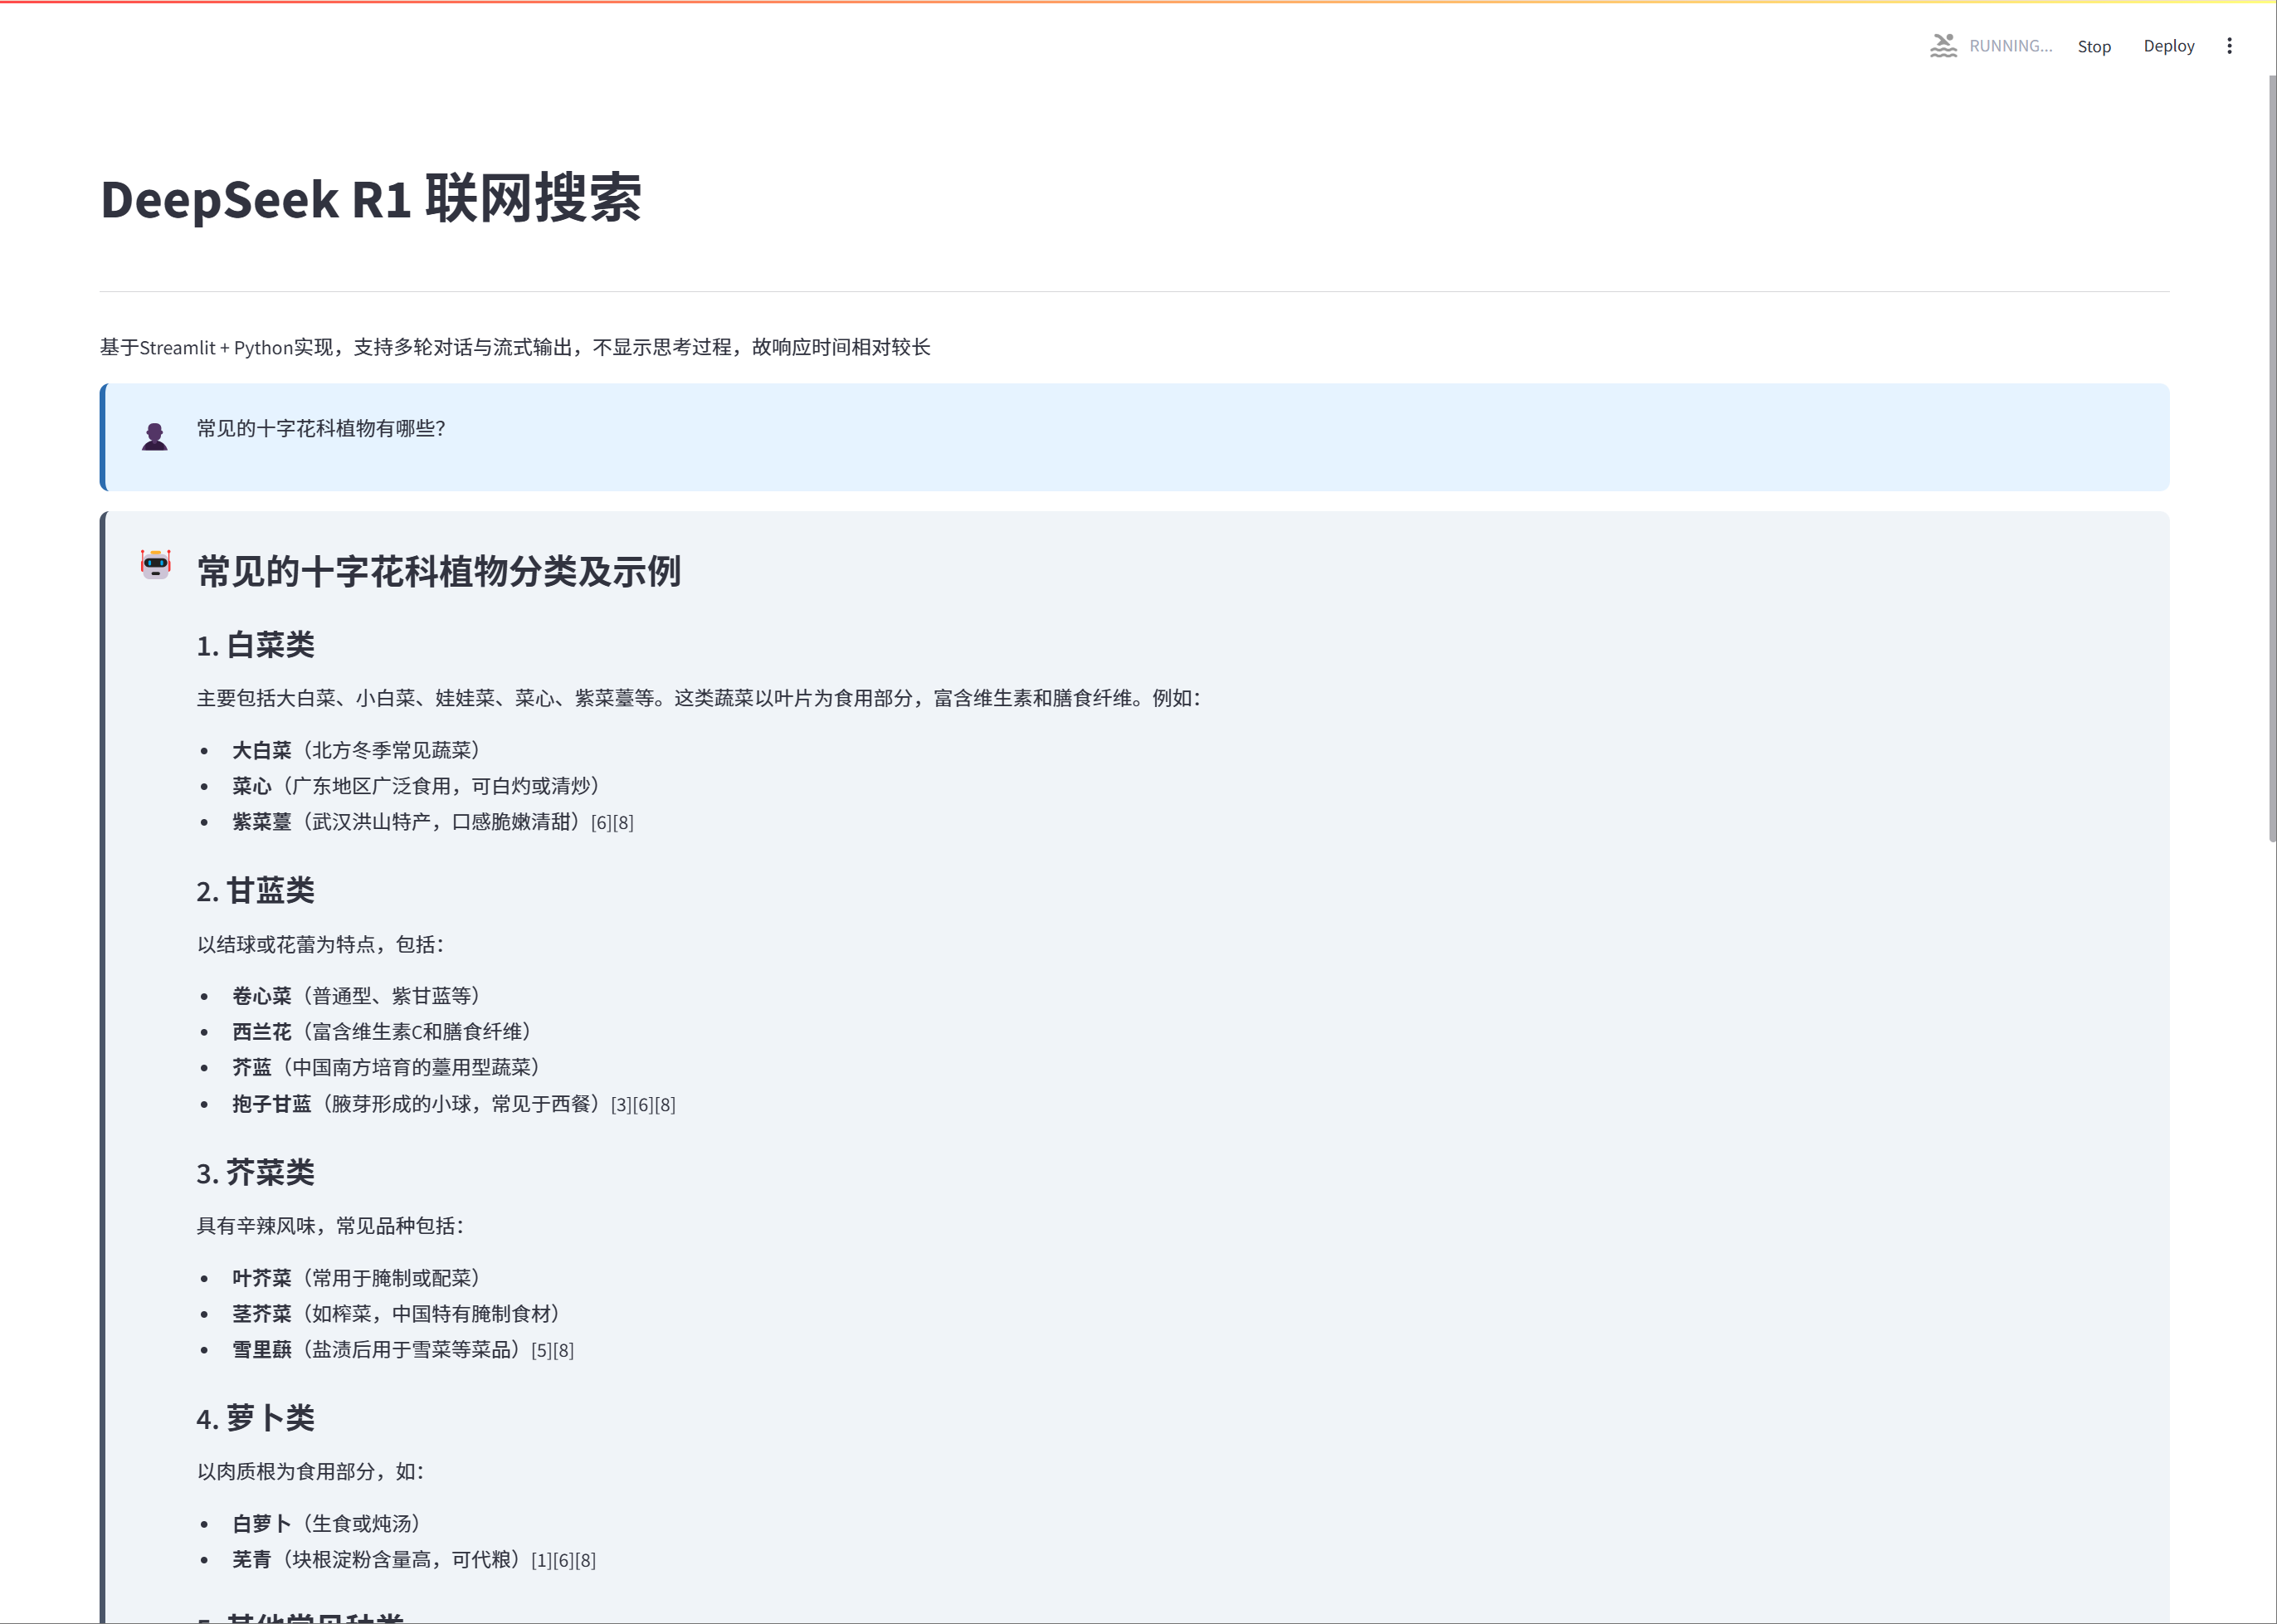
Task: Click the DeepSeek R1 联网搜索 title
Action: [371, 198]
